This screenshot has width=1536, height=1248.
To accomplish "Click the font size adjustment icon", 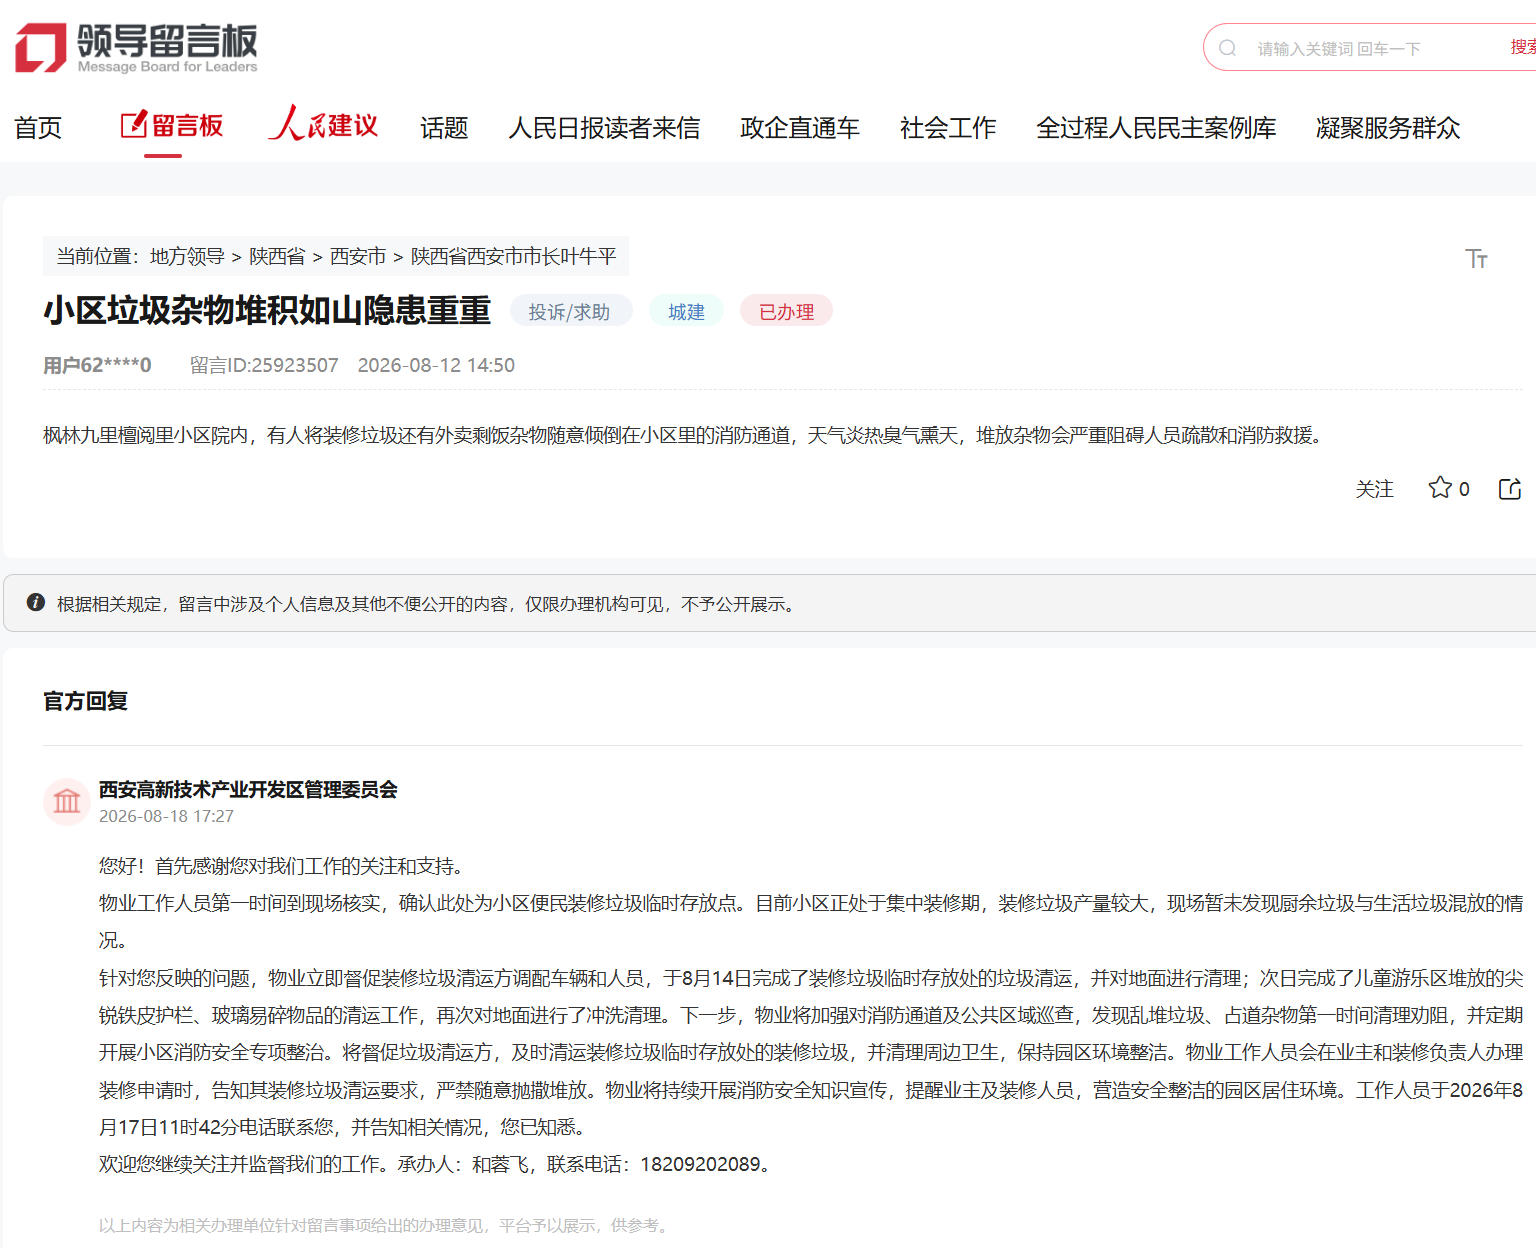I will click(1476, 259).
